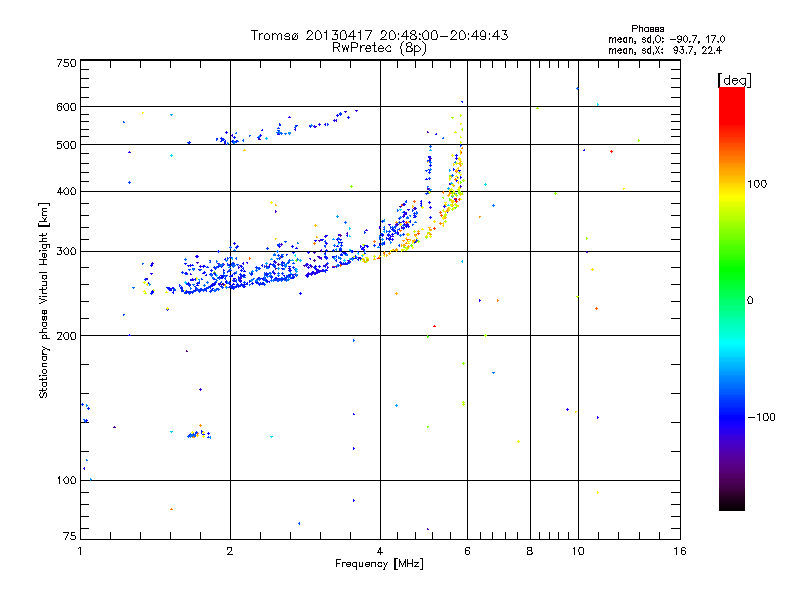Click the "0" label beside the color bar
The height and width of the screenshot is (600, 800).
point(750,301)
